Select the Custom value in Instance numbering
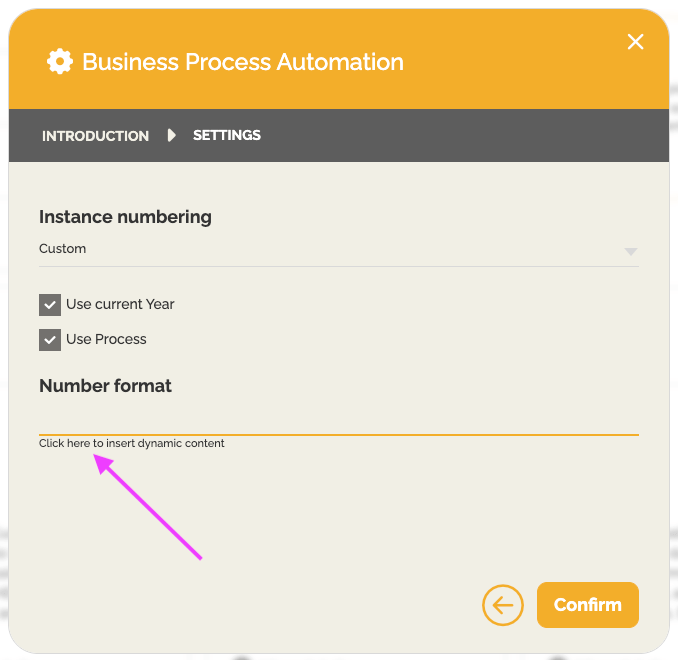The width and height of the screenshot is (678, 660). 63,249
